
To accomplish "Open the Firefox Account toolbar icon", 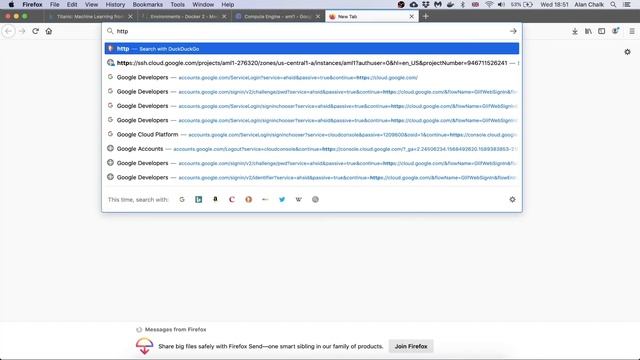I will click(615, 31).
